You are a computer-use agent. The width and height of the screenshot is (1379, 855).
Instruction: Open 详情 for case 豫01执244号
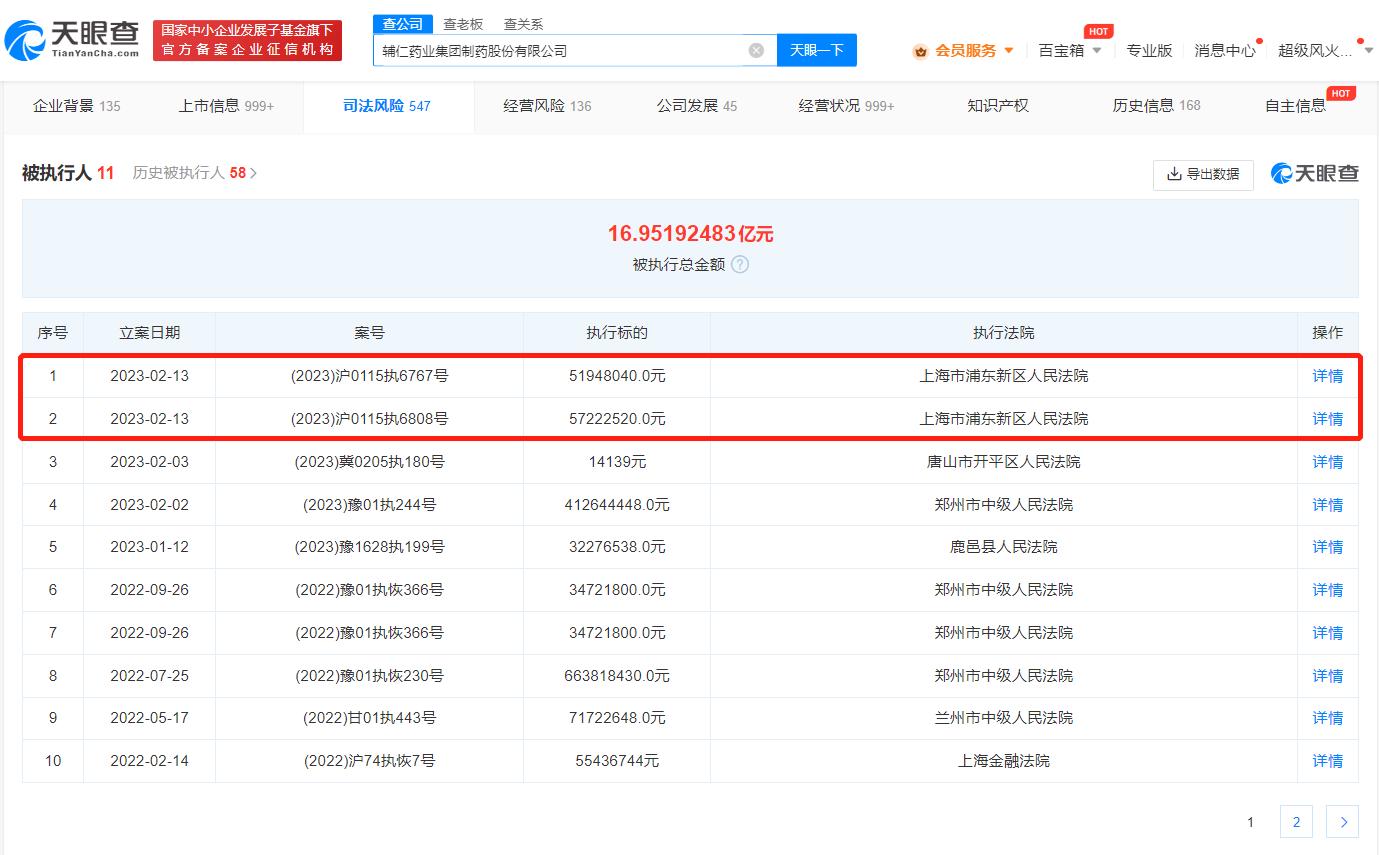pos(1328,505)
